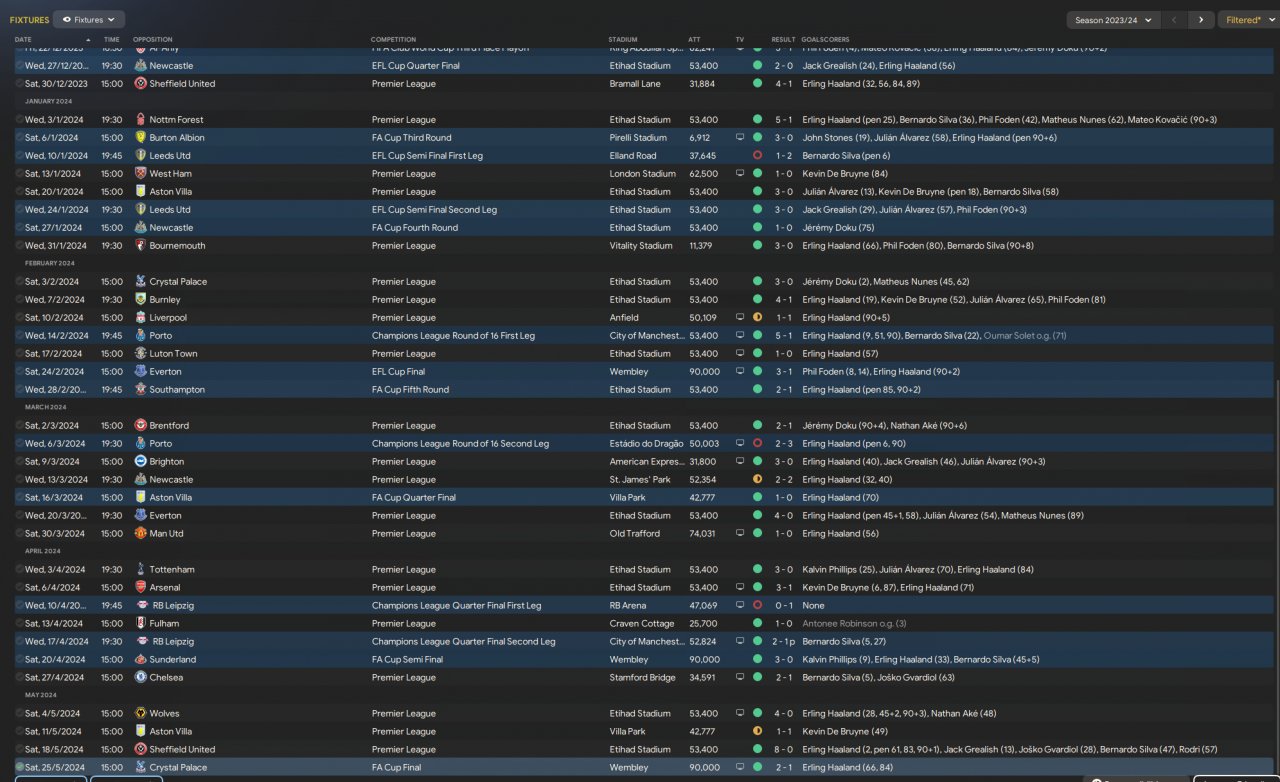Click scorer John Stones (19)

(x=836, y=138)
